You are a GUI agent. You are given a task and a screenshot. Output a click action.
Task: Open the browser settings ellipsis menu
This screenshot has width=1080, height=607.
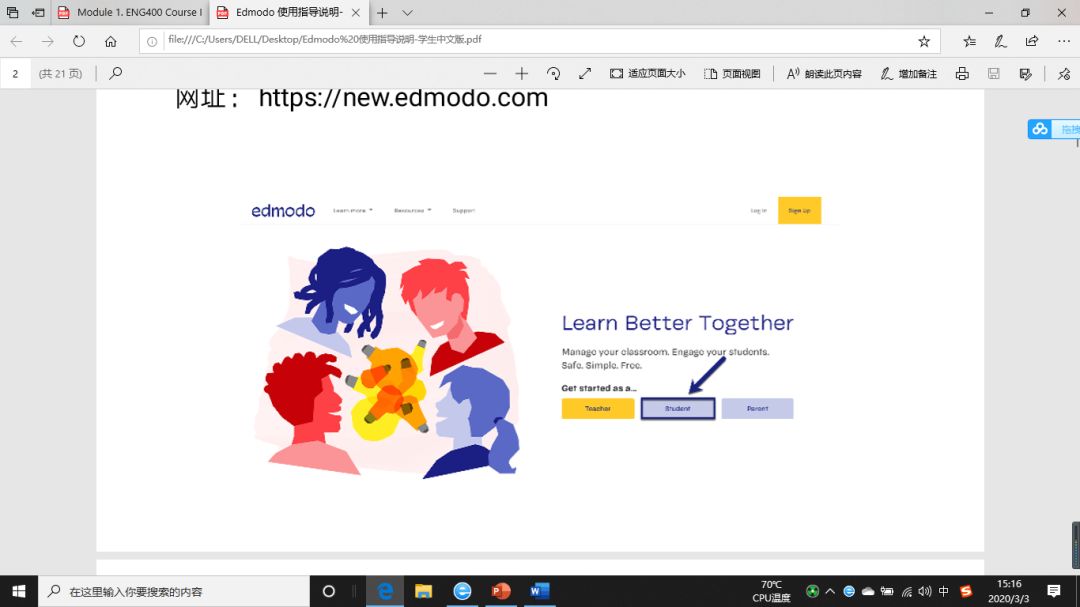click(1064, 41)
